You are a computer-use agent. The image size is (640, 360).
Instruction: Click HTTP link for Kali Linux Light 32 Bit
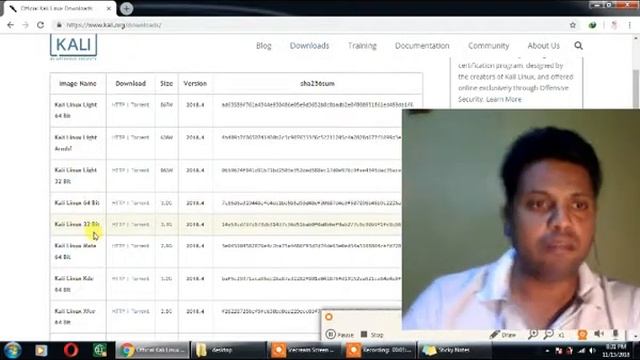118,170
